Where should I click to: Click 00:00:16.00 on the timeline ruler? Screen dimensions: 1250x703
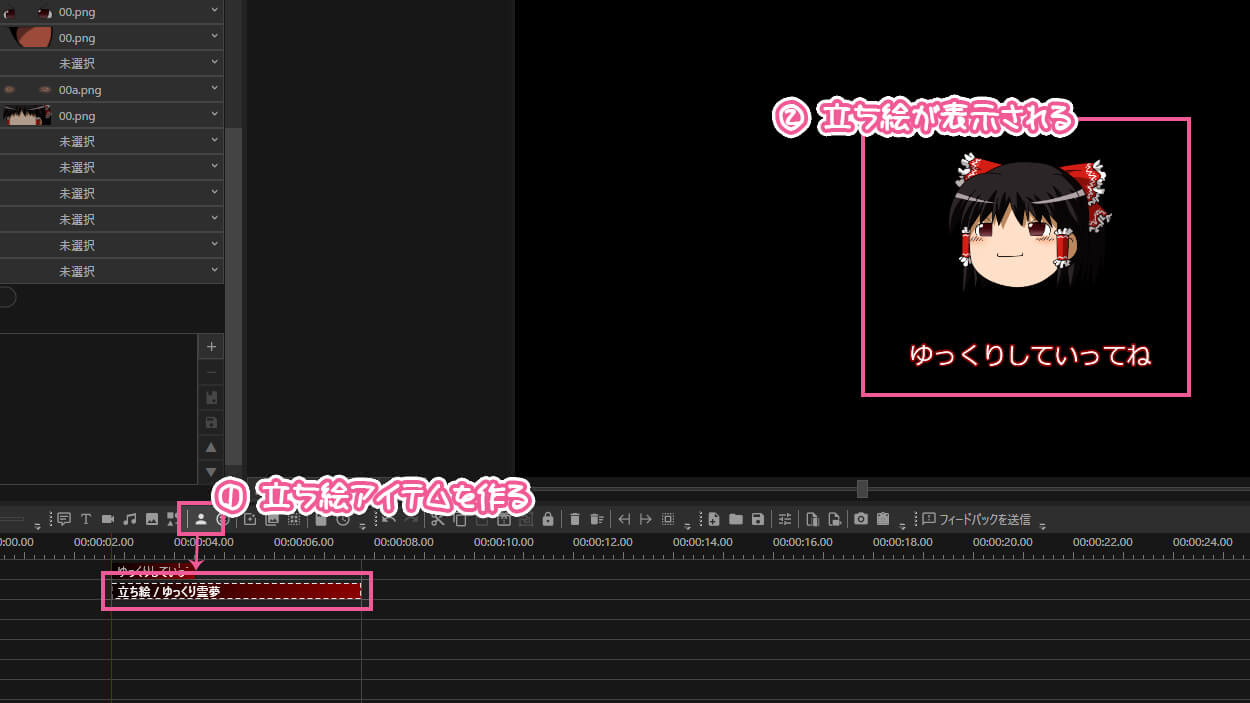coord(803,542)
